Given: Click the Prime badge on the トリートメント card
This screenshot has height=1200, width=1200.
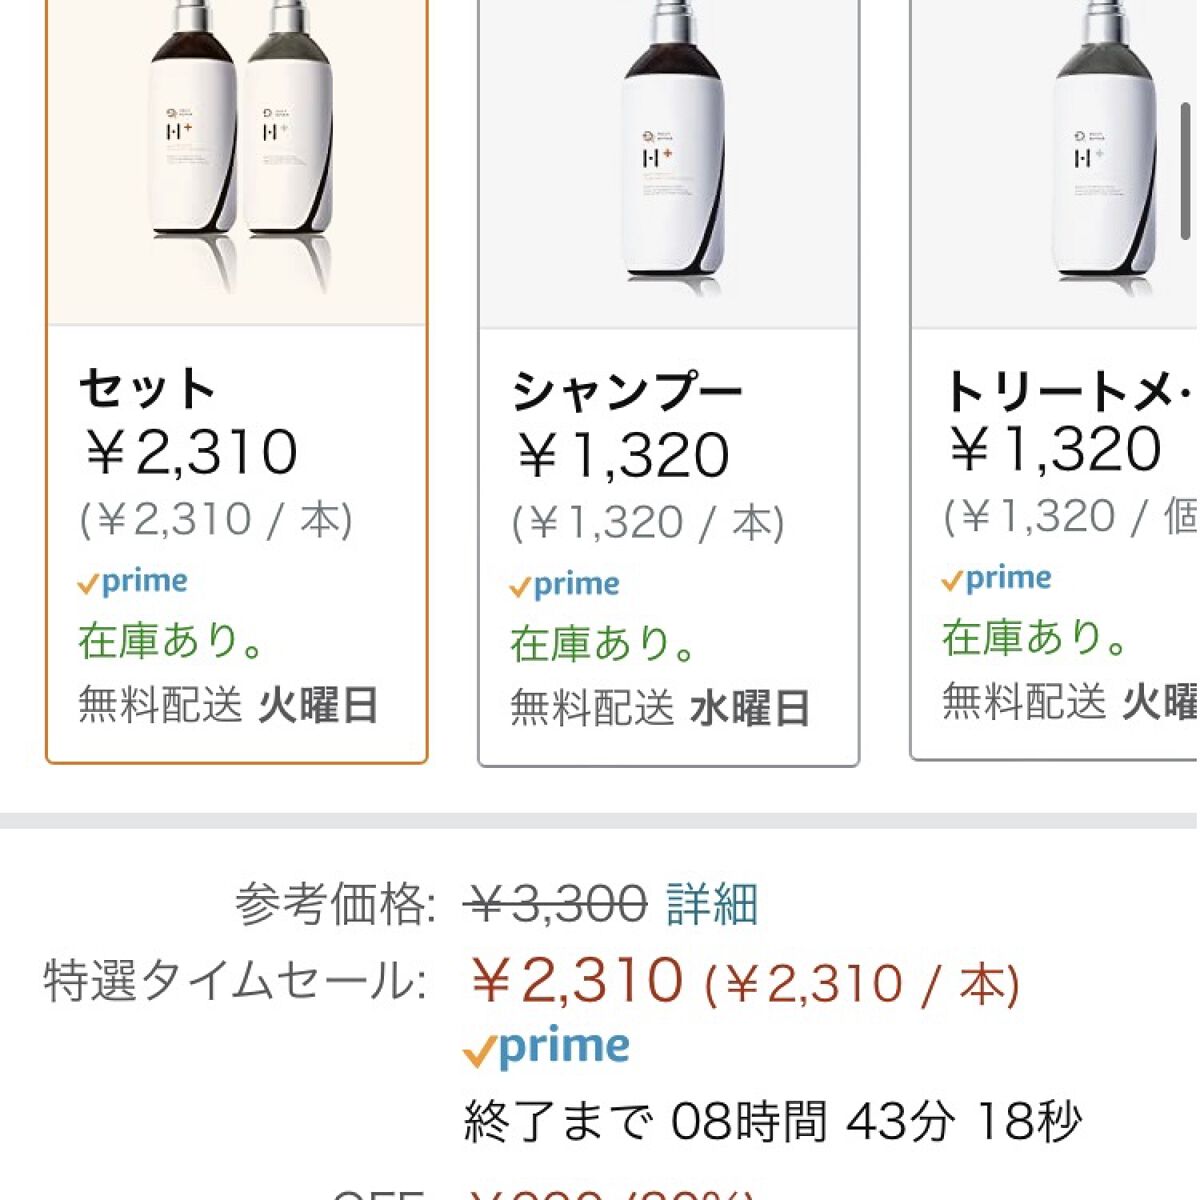Looking at the screenshot, I should point(996,577).
